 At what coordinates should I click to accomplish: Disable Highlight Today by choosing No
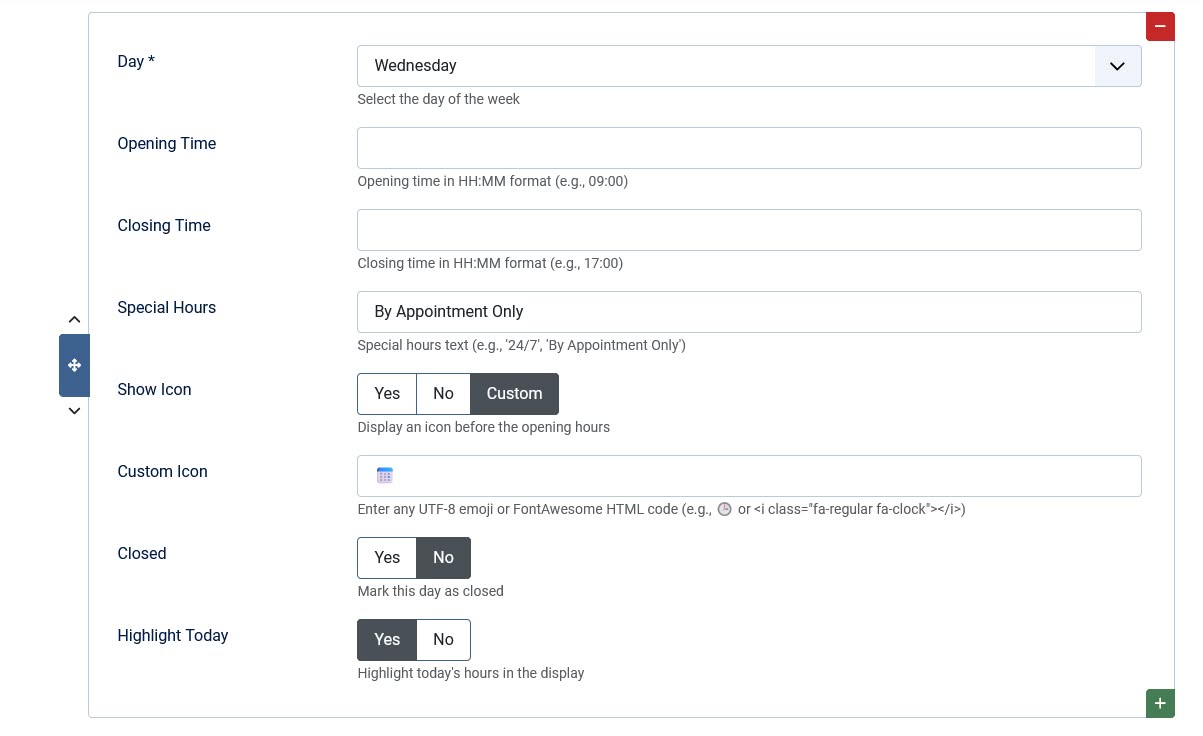click(443, 640)
